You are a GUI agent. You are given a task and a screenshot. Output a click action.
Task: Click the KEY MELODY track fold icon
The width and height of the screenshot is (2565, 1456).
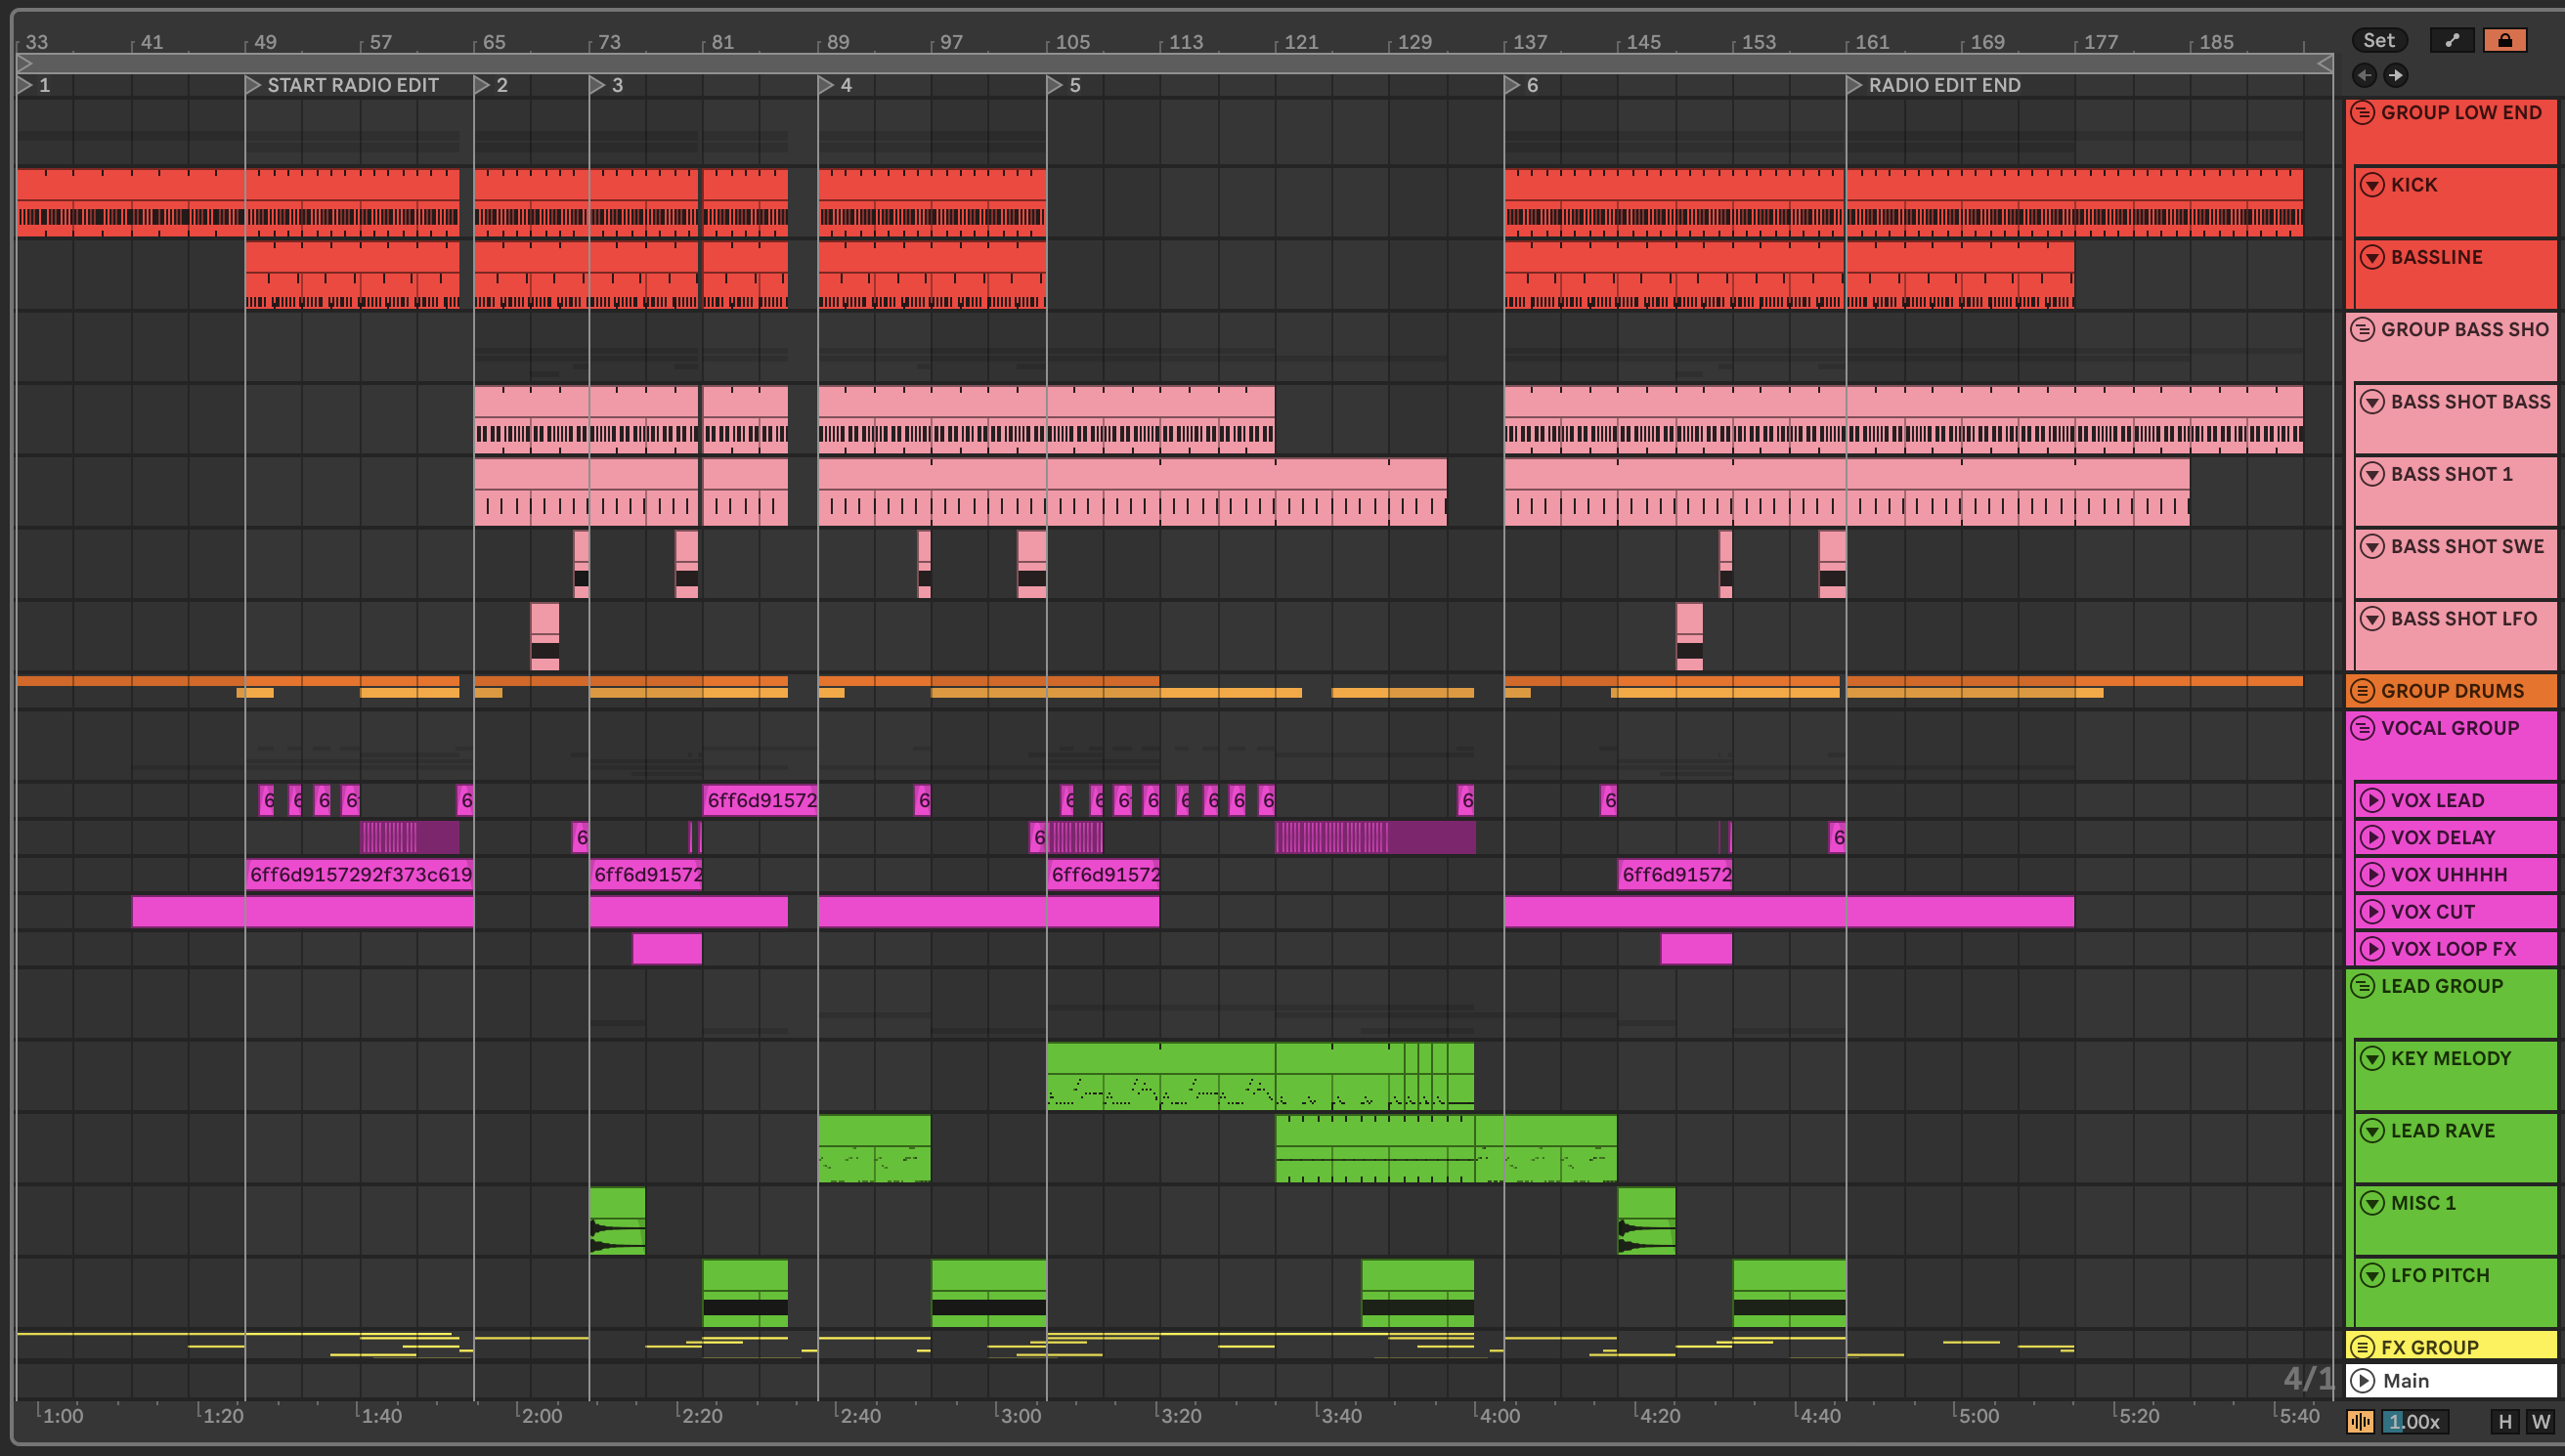point(2373,1058)
